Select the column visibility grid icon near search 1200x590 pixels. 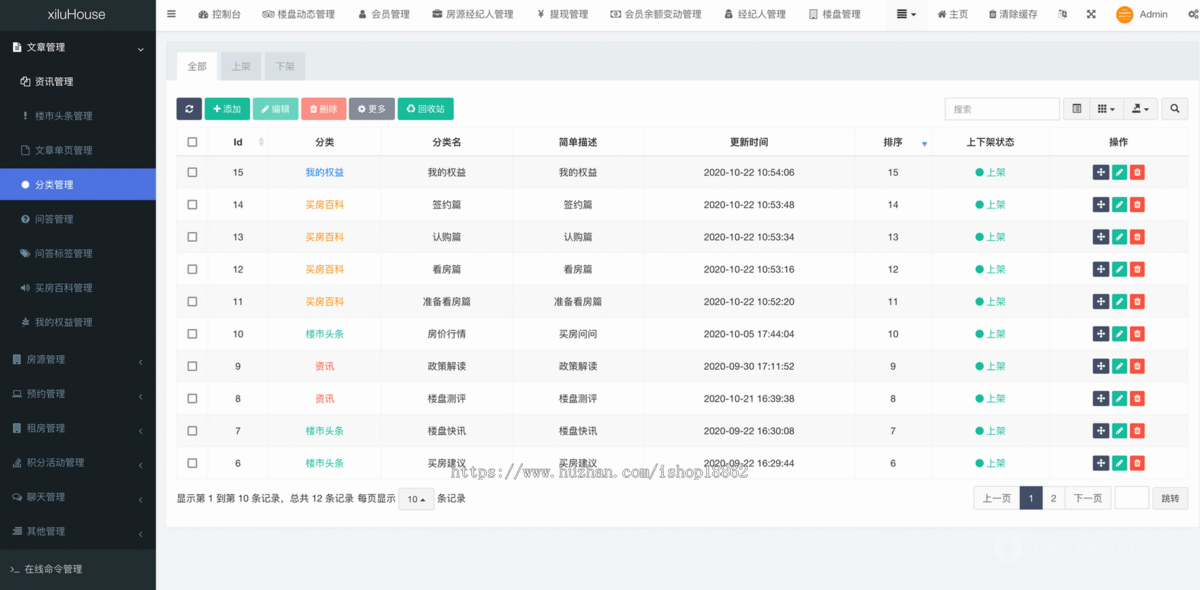coord(1106,108)
